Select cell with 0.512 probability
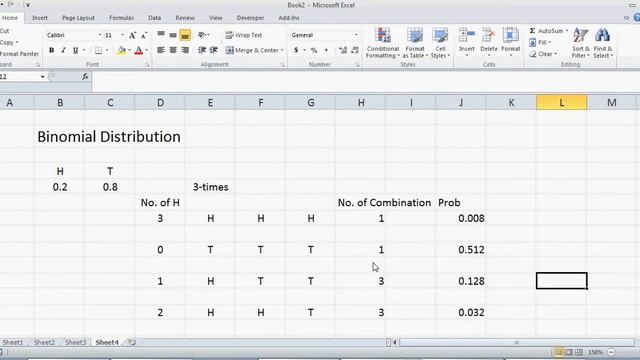This screenshot has height=360, width=640. coord(461,249)
